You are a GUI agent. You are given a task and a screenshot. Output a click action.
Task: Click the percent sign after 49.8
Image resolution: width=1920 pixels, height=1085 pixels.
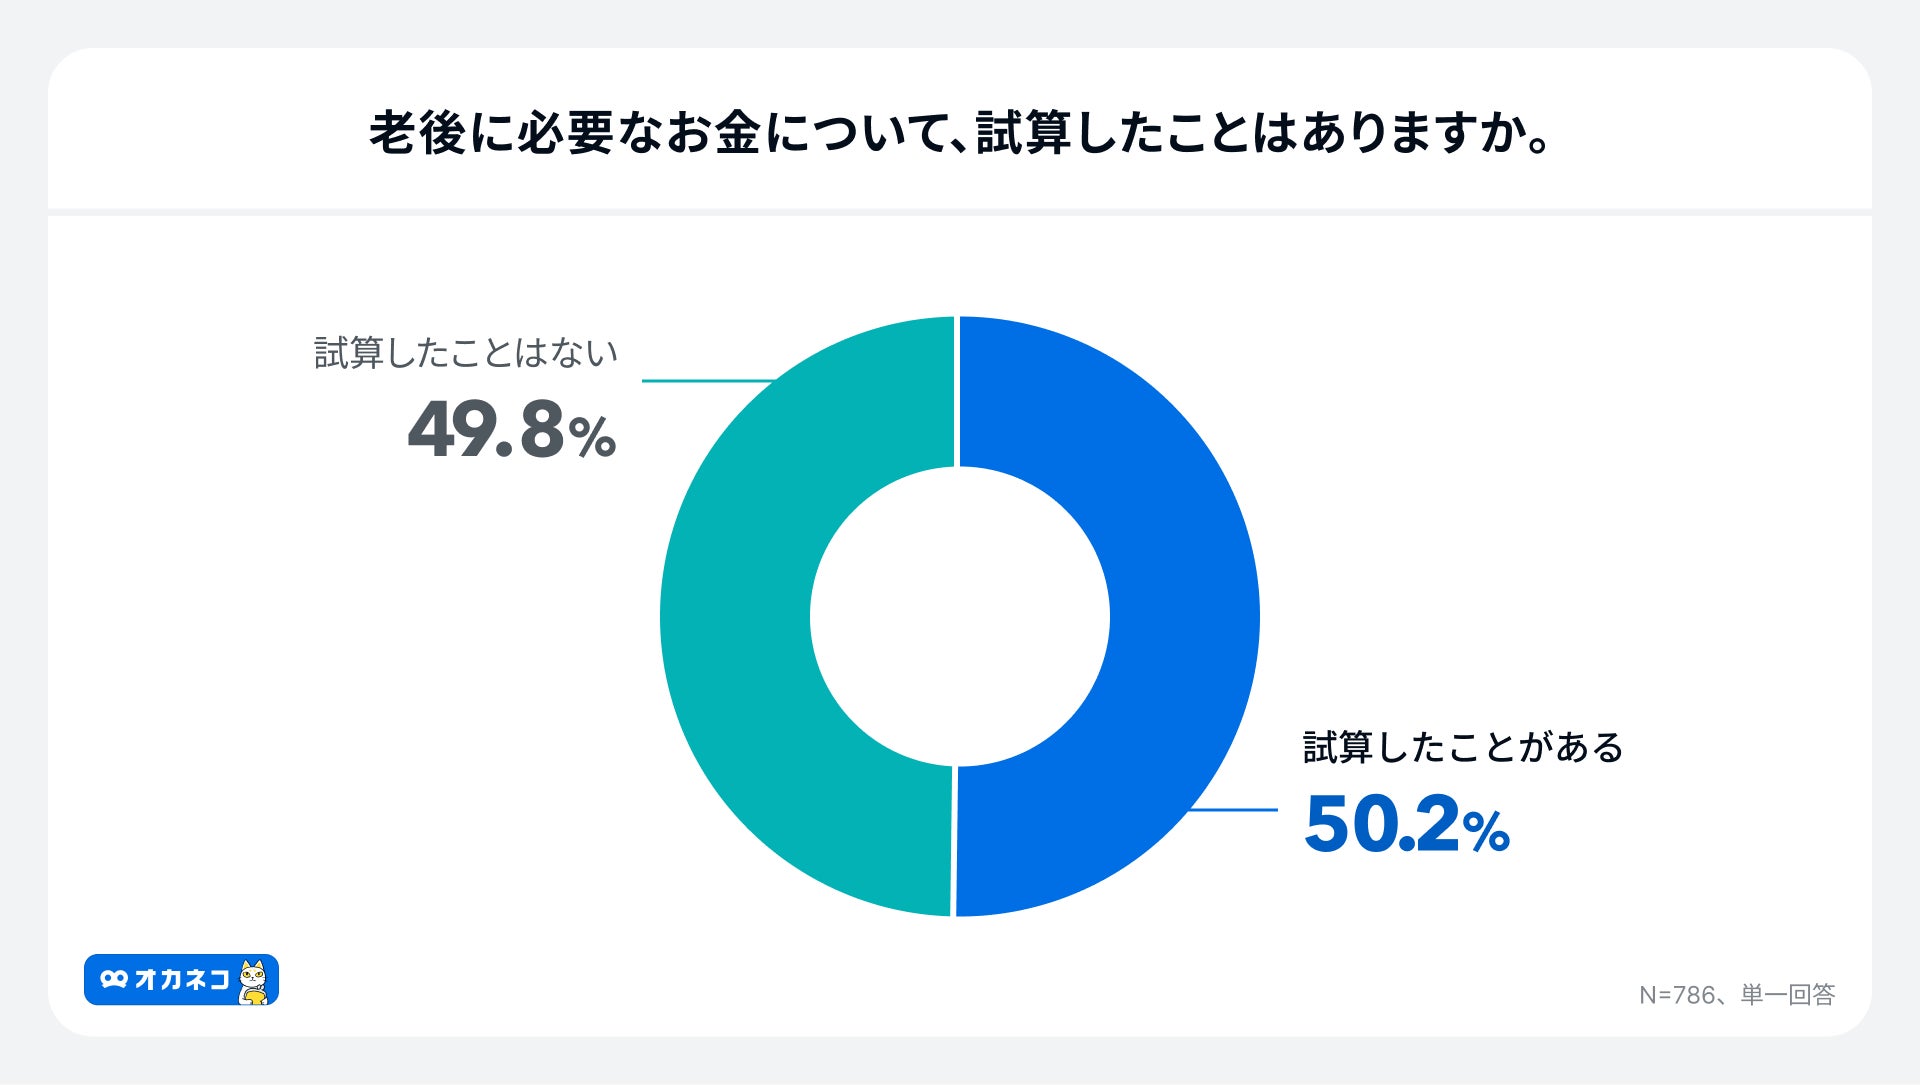click(x=592, y=437)
